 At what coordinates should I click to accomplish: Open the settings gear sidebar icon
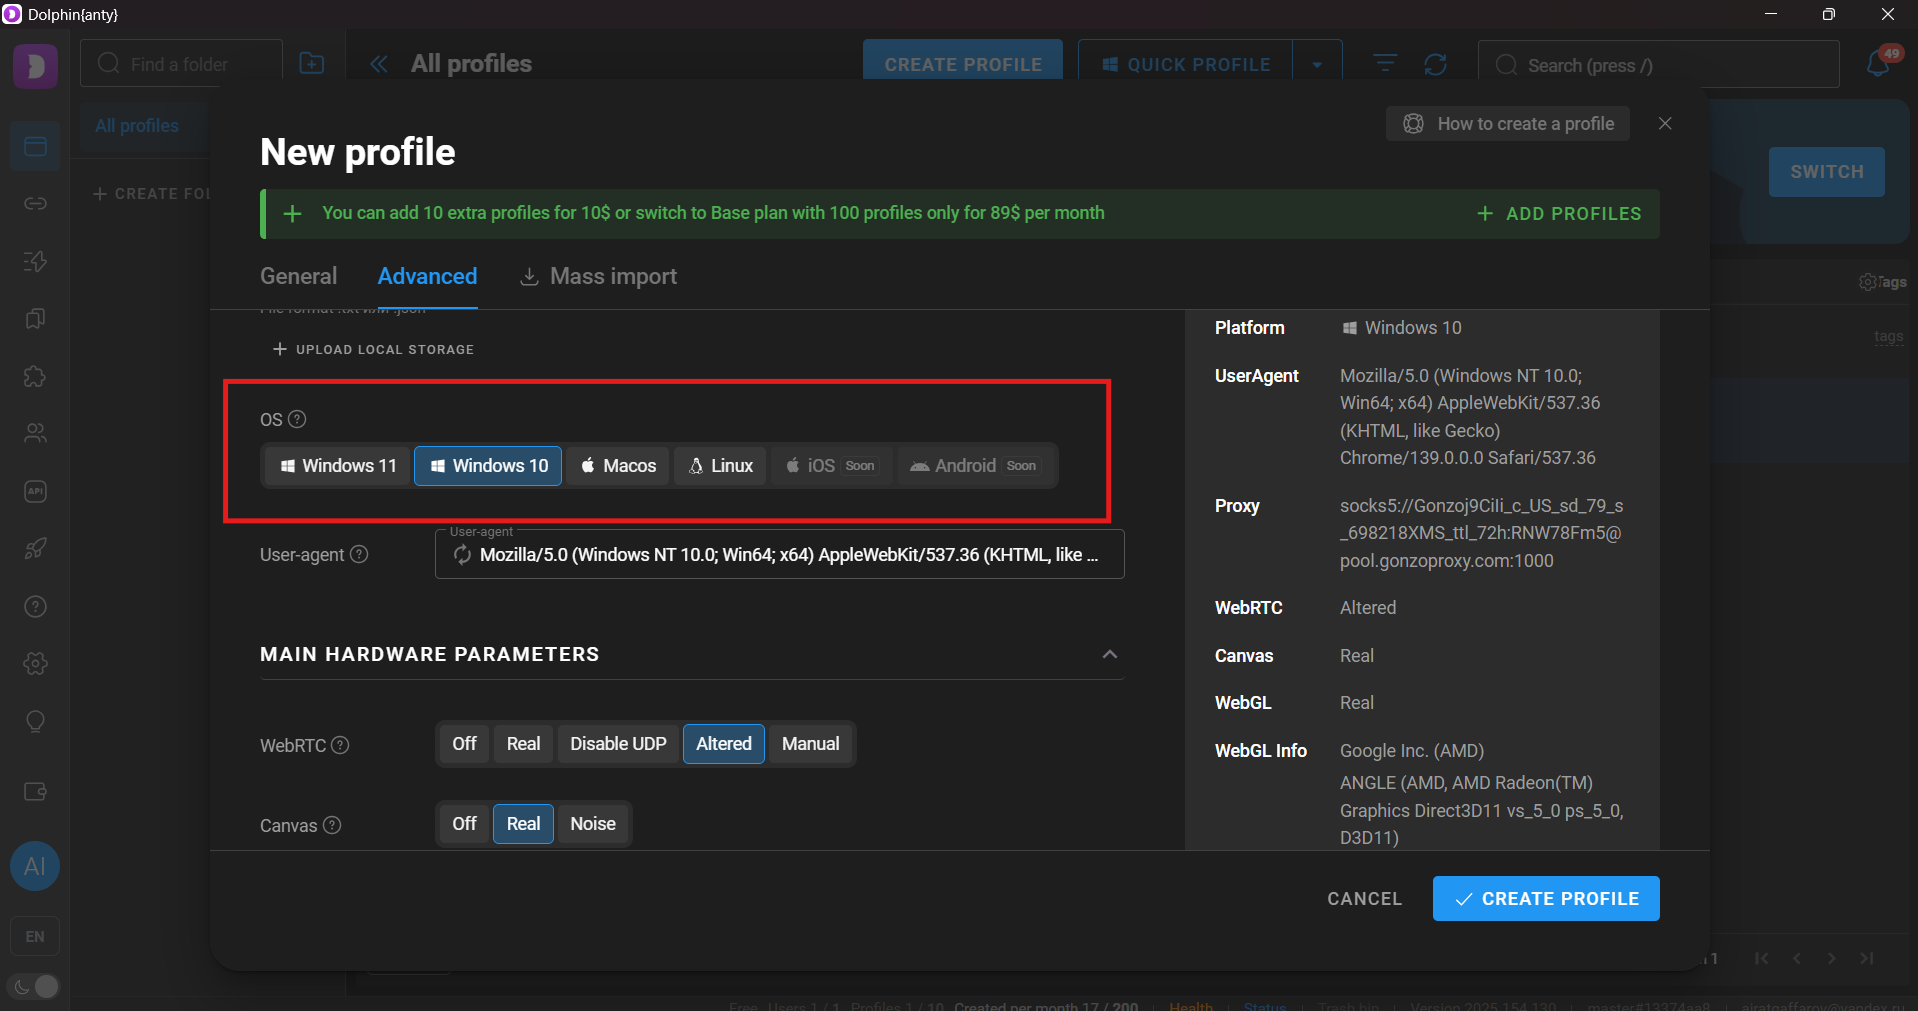[35, 664]
